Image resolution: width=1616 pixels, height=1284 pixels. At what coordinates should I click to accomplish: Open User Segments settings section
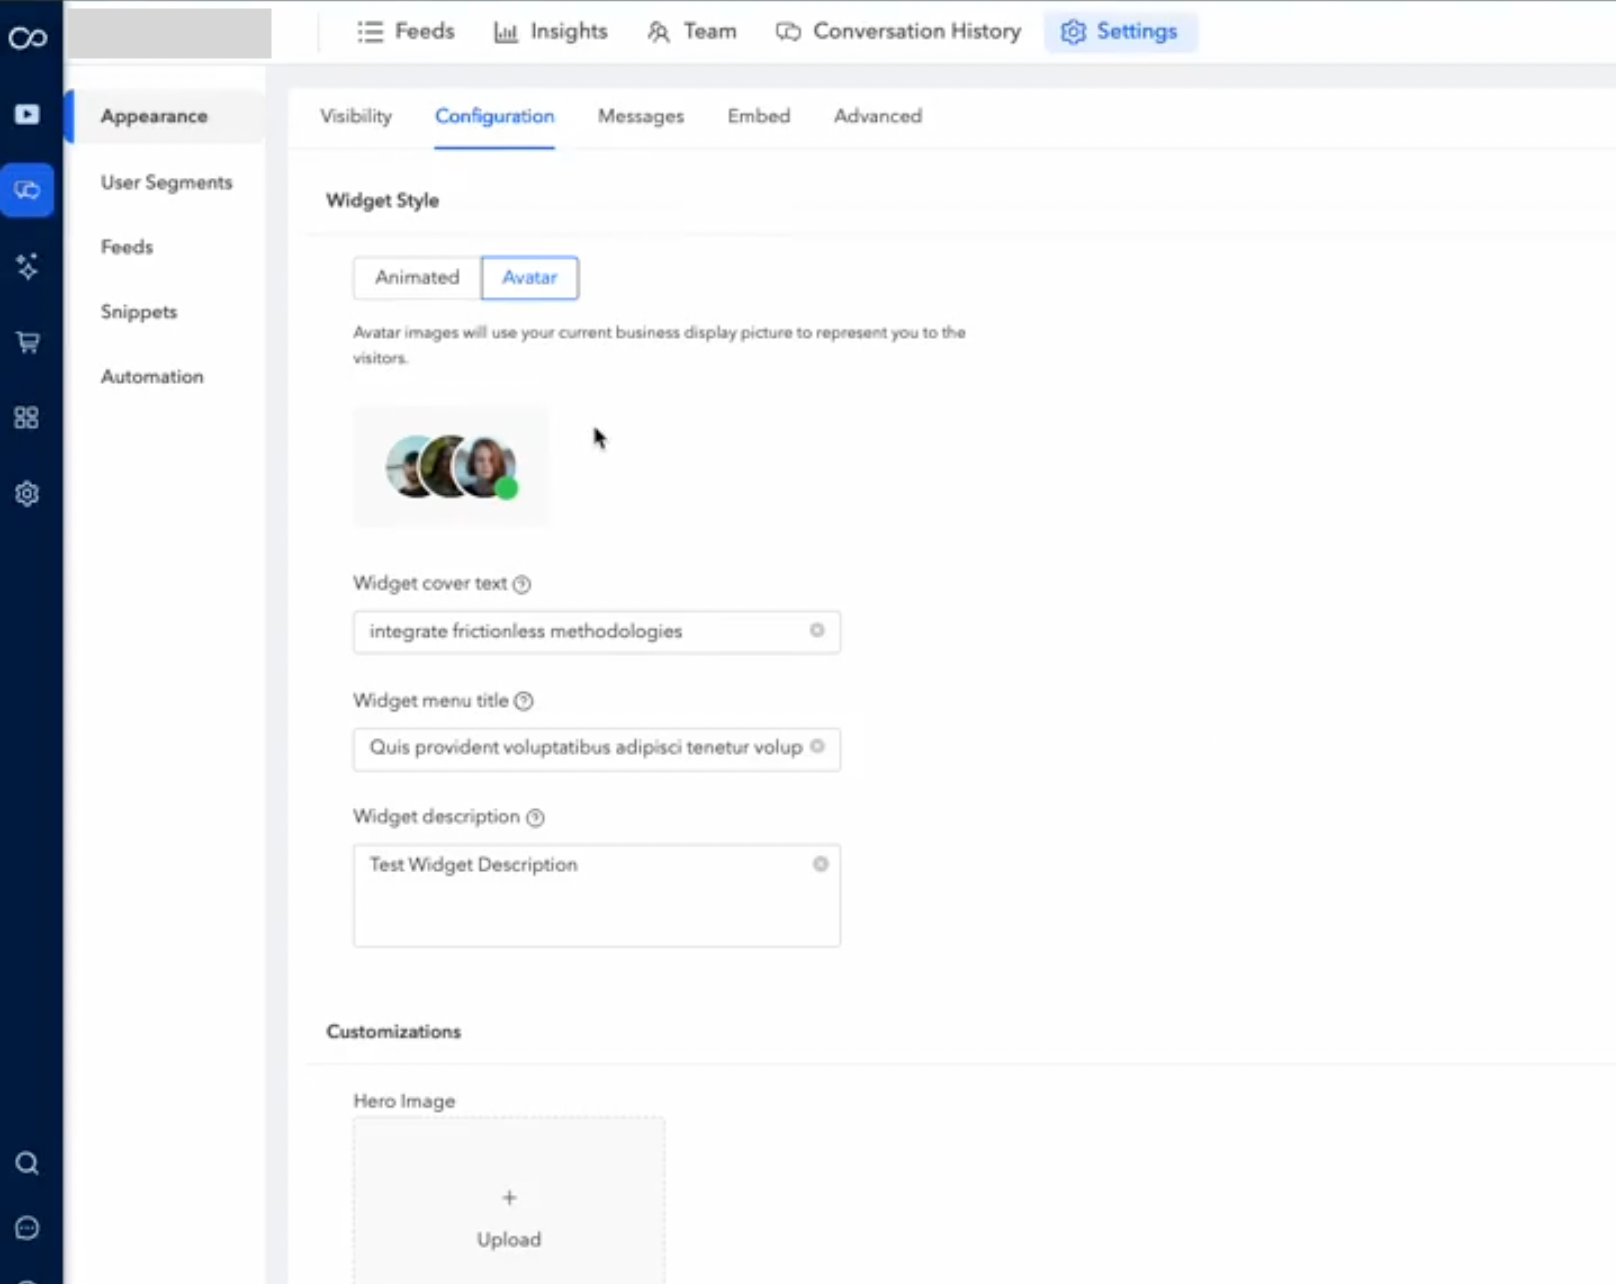click(166, 182)
